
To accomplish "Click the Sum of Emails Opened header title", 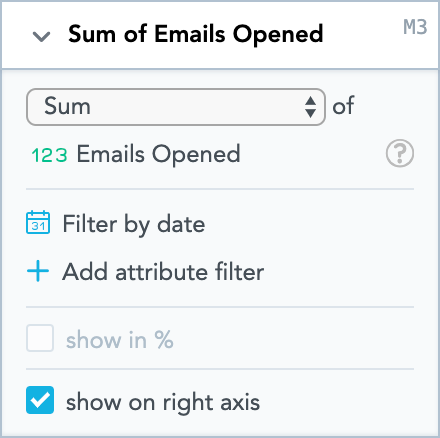I will (x=196, y=34).
